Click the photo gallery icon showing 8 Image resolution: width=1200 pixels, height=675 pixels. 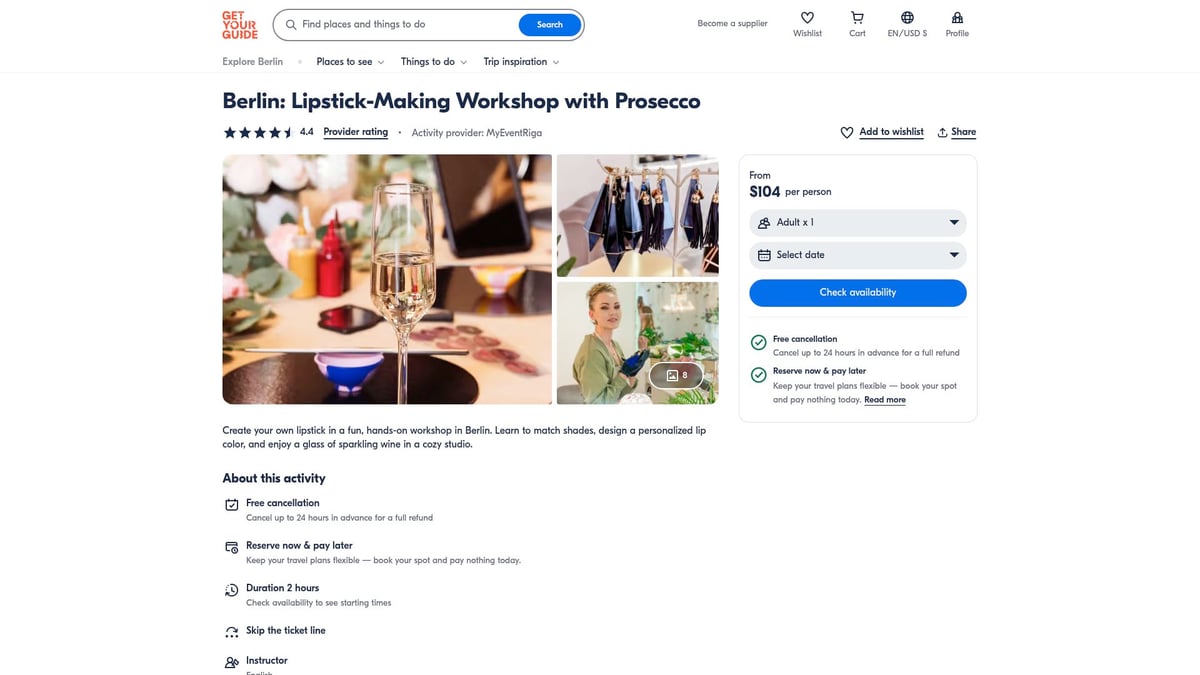[676, 375]
